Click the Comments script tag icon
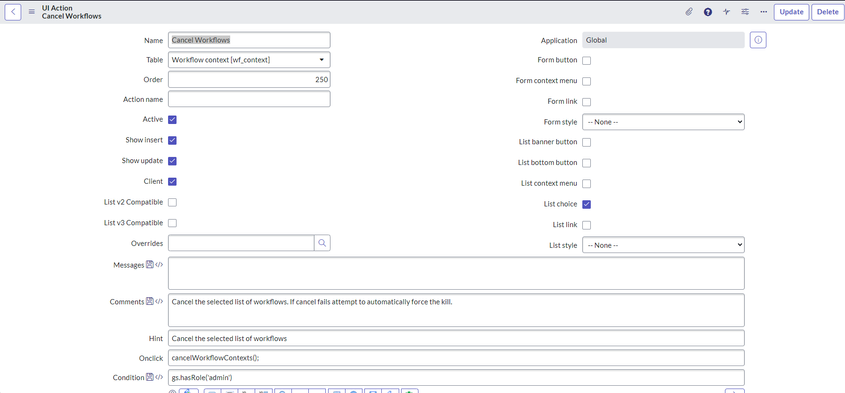 pyautogui.click(x=159, y=301)
